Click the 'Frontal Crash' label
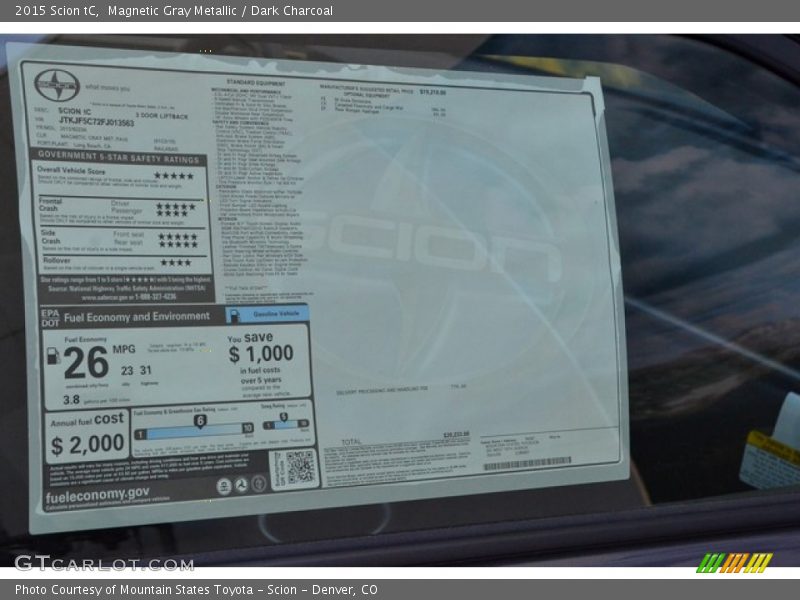Image resolution: width=800 pixels, height=600 pixels. point(50,205)
